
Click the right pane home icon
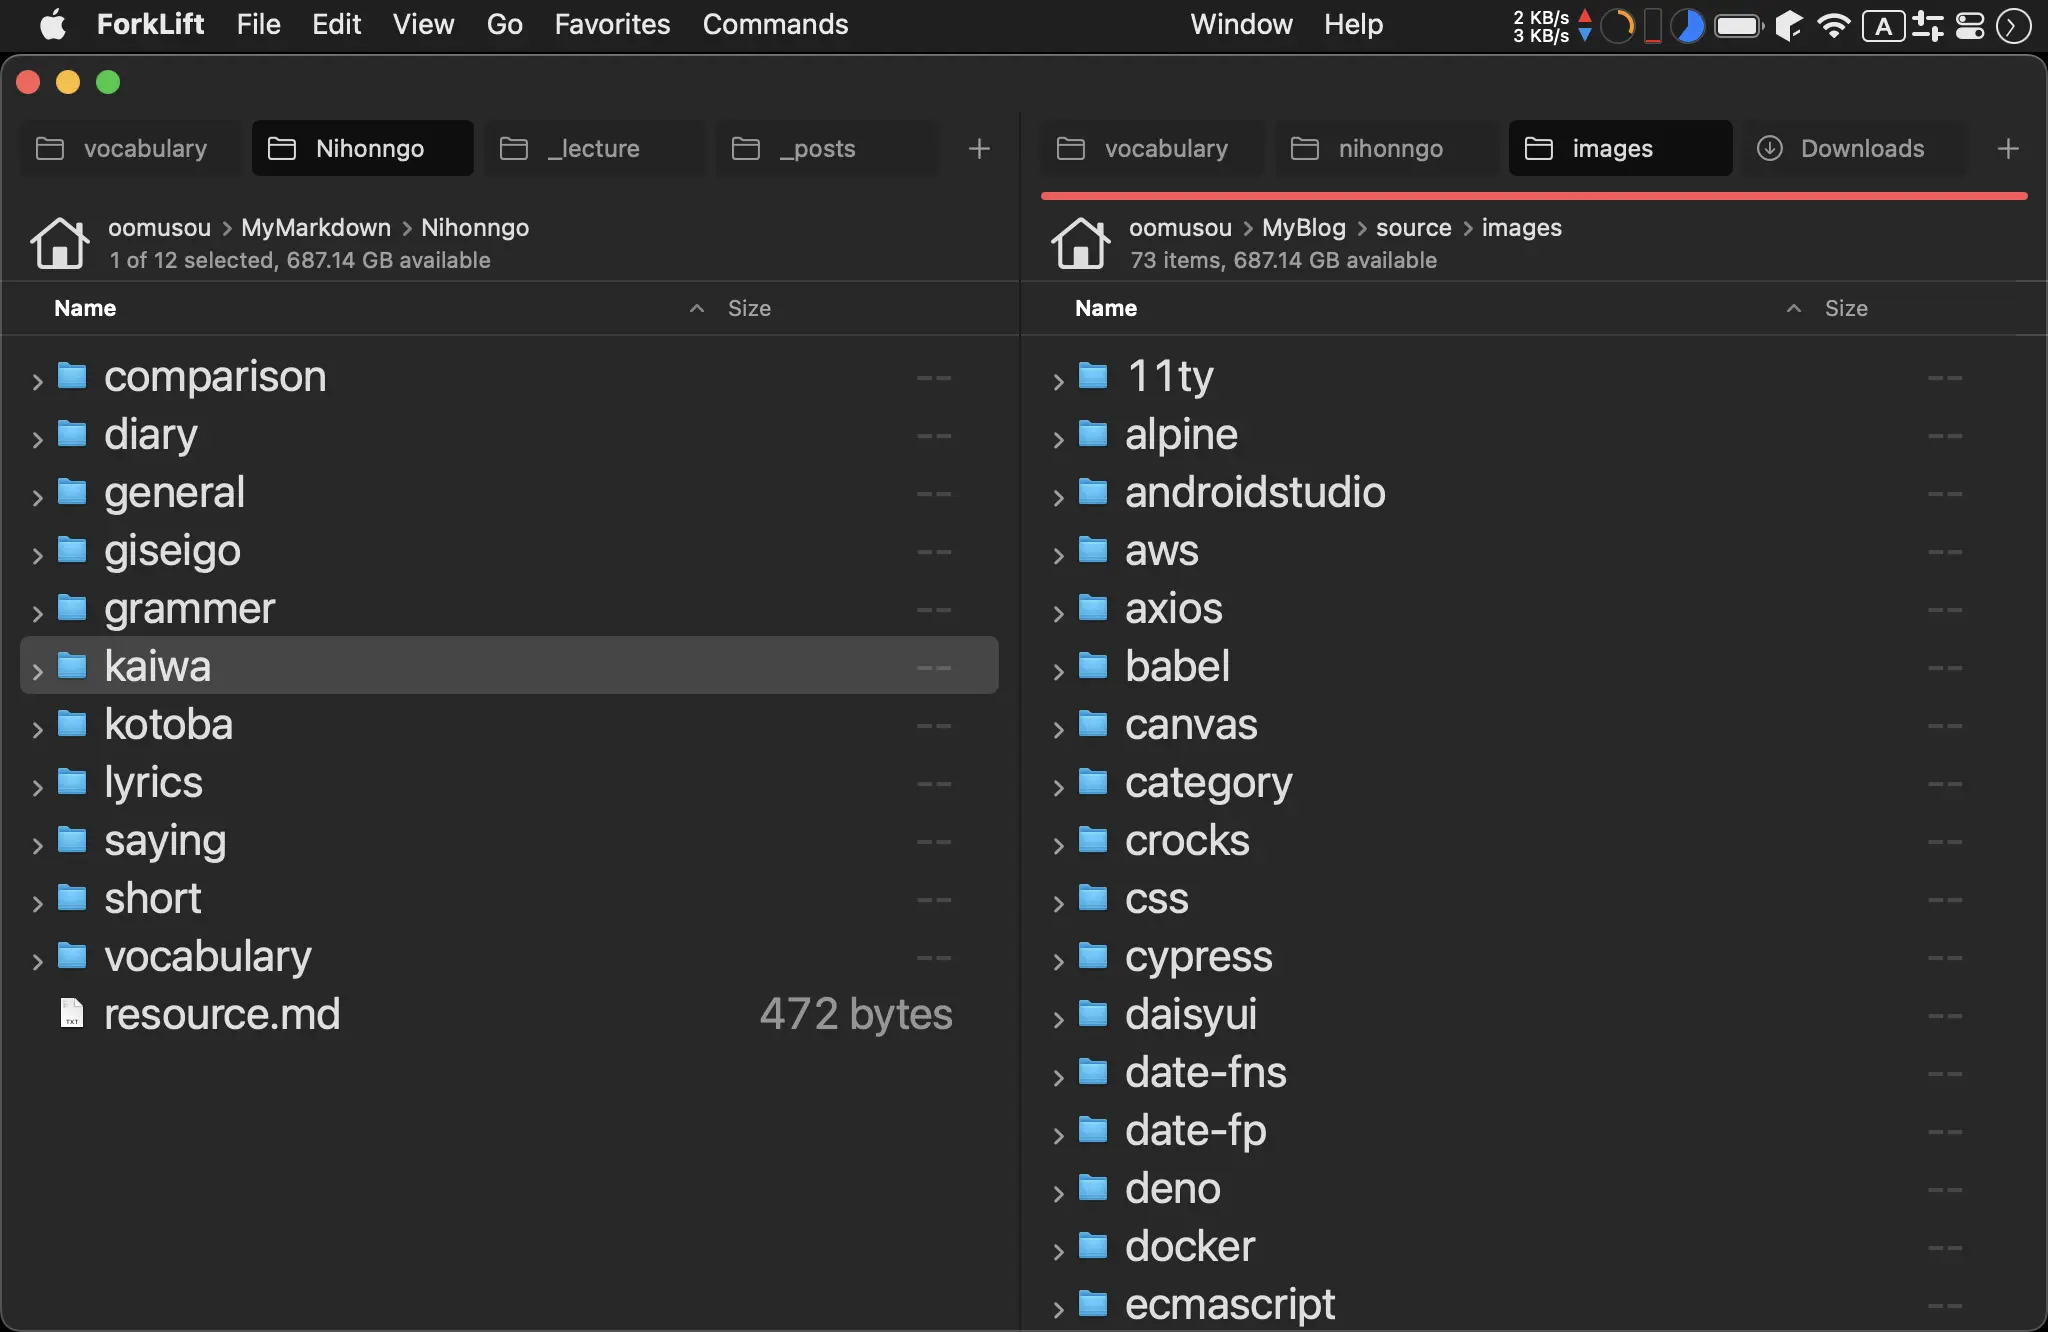[1080, 243]
